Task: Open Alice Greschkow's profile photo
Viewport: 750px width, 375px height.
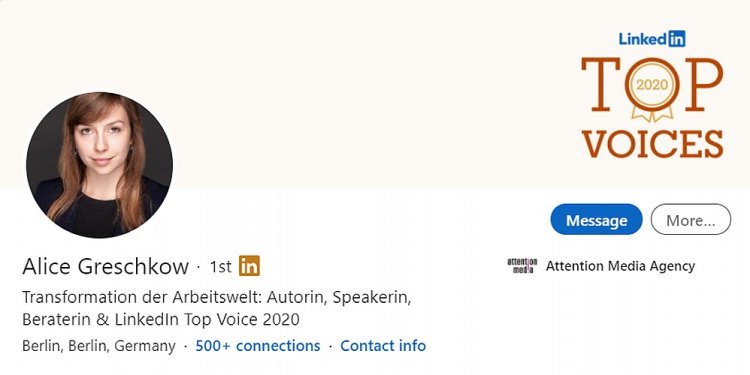Action: (99, 165)
